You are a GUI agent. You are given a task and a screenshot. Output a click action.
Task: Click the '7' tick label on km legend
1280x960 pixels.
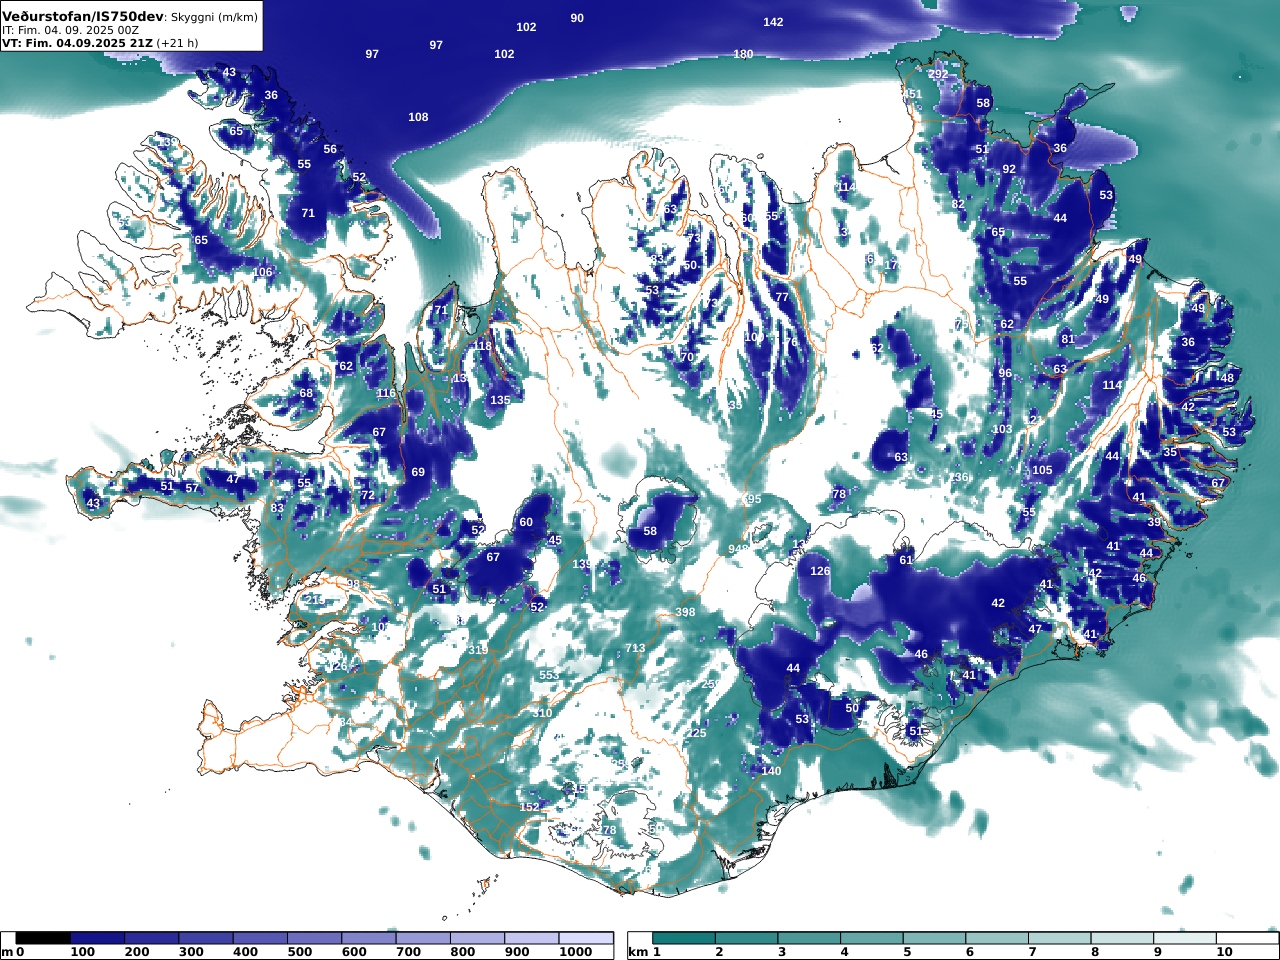1032,952
